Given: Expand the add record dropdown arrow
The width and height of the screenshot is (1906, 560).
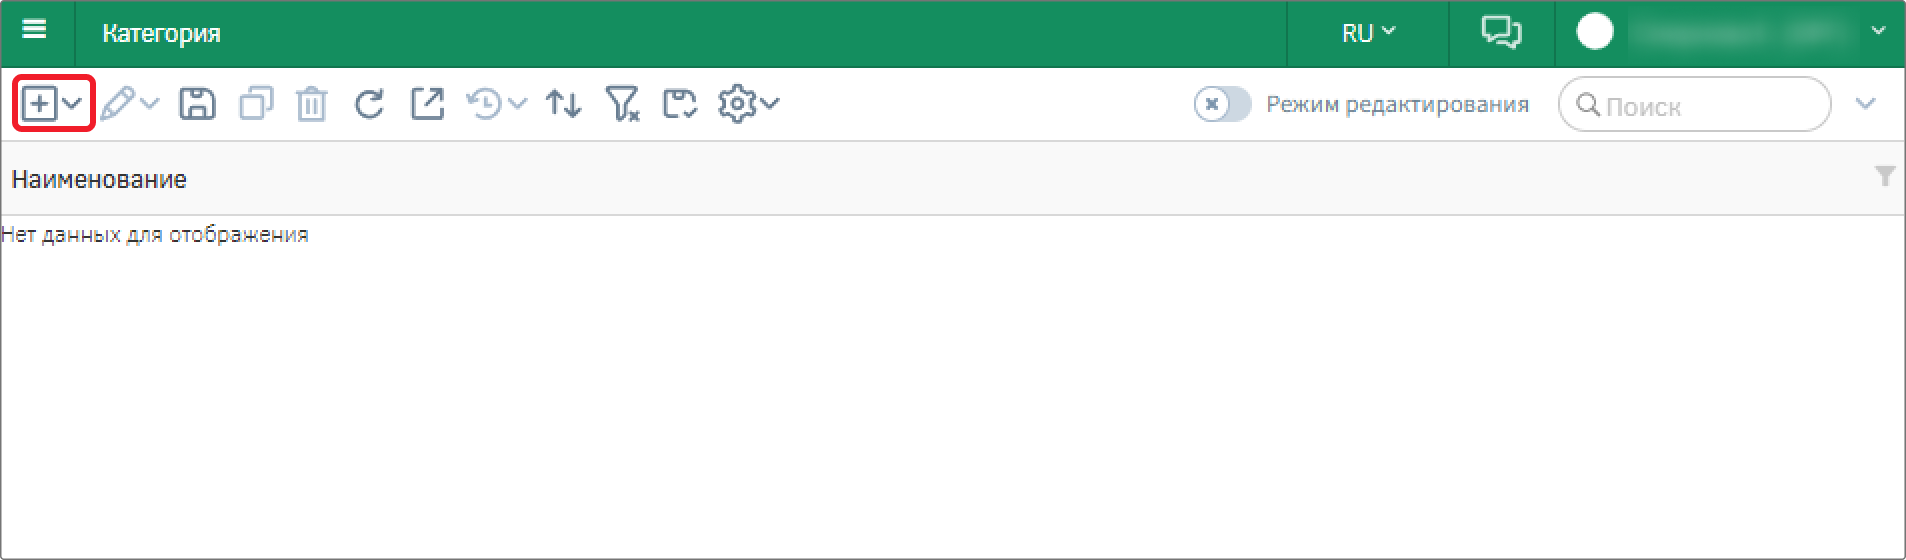Looking at the screenshot, I should (72, 103).
